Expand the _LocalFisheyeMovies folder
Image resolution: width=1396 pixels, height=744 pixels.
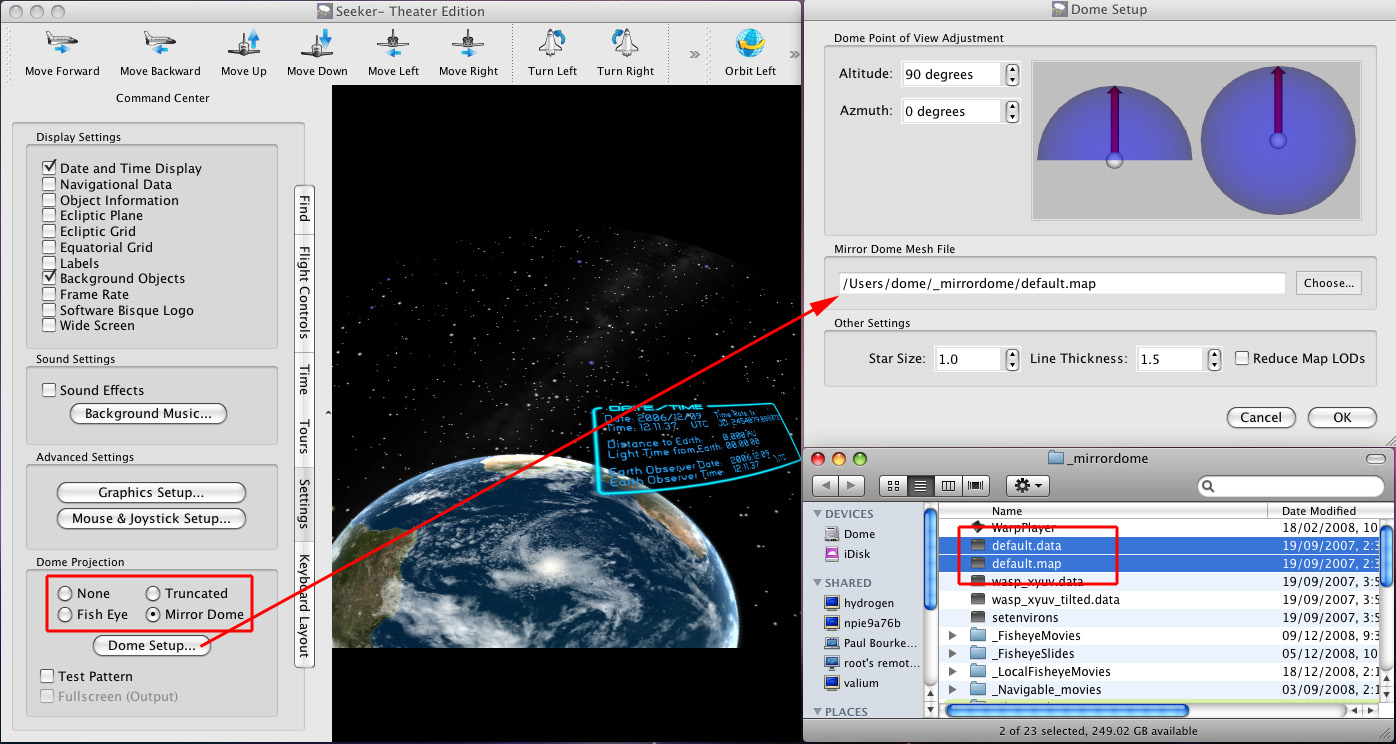click(x=952, y=671)
